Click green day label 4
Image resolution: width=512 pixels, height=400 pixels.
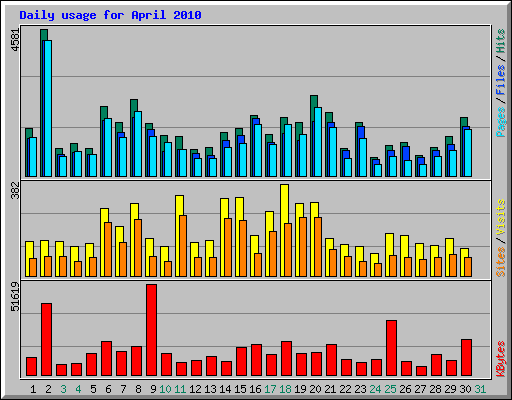coord(78,389)
